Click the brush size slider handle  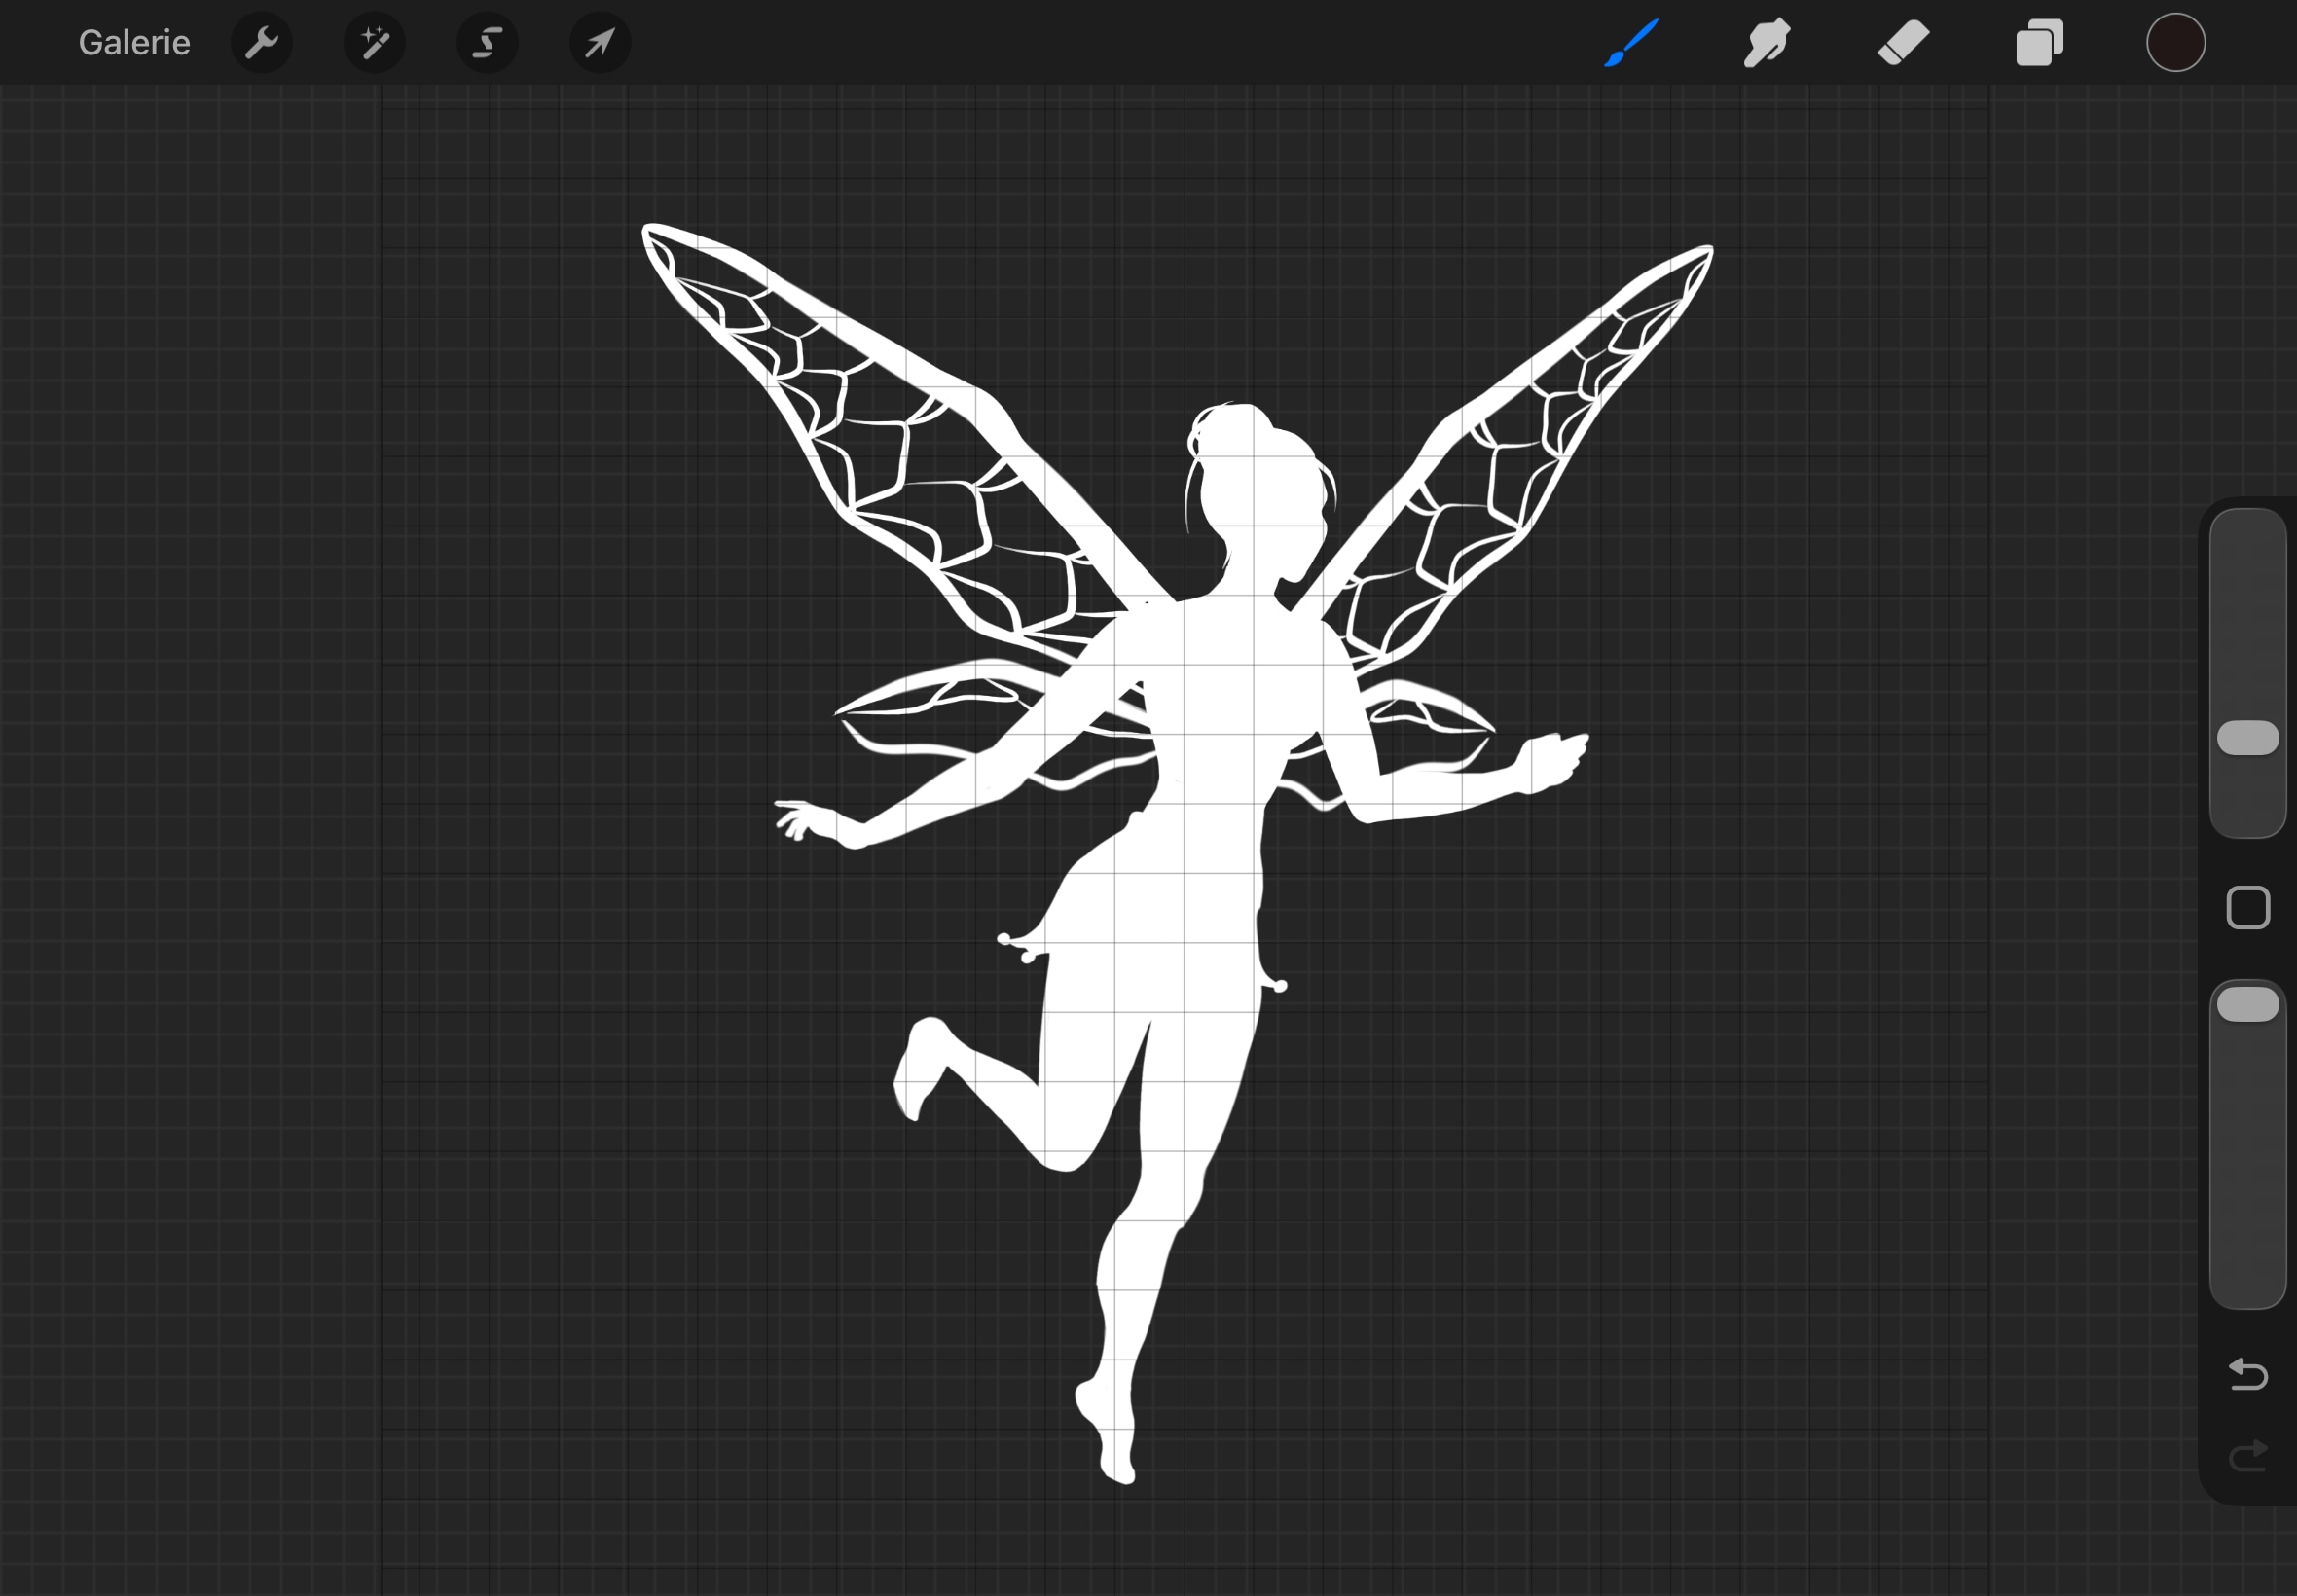click(2248, 738)
